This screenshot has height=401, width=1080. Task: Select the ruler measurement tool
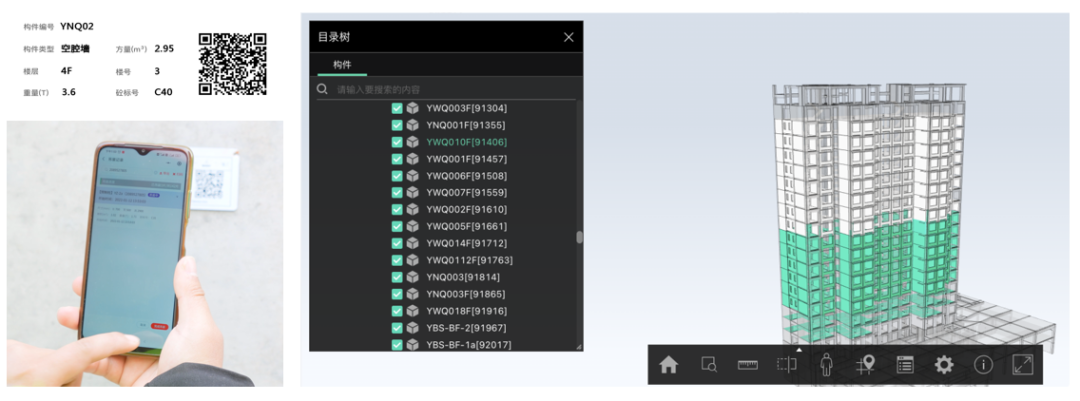point(747,365)
